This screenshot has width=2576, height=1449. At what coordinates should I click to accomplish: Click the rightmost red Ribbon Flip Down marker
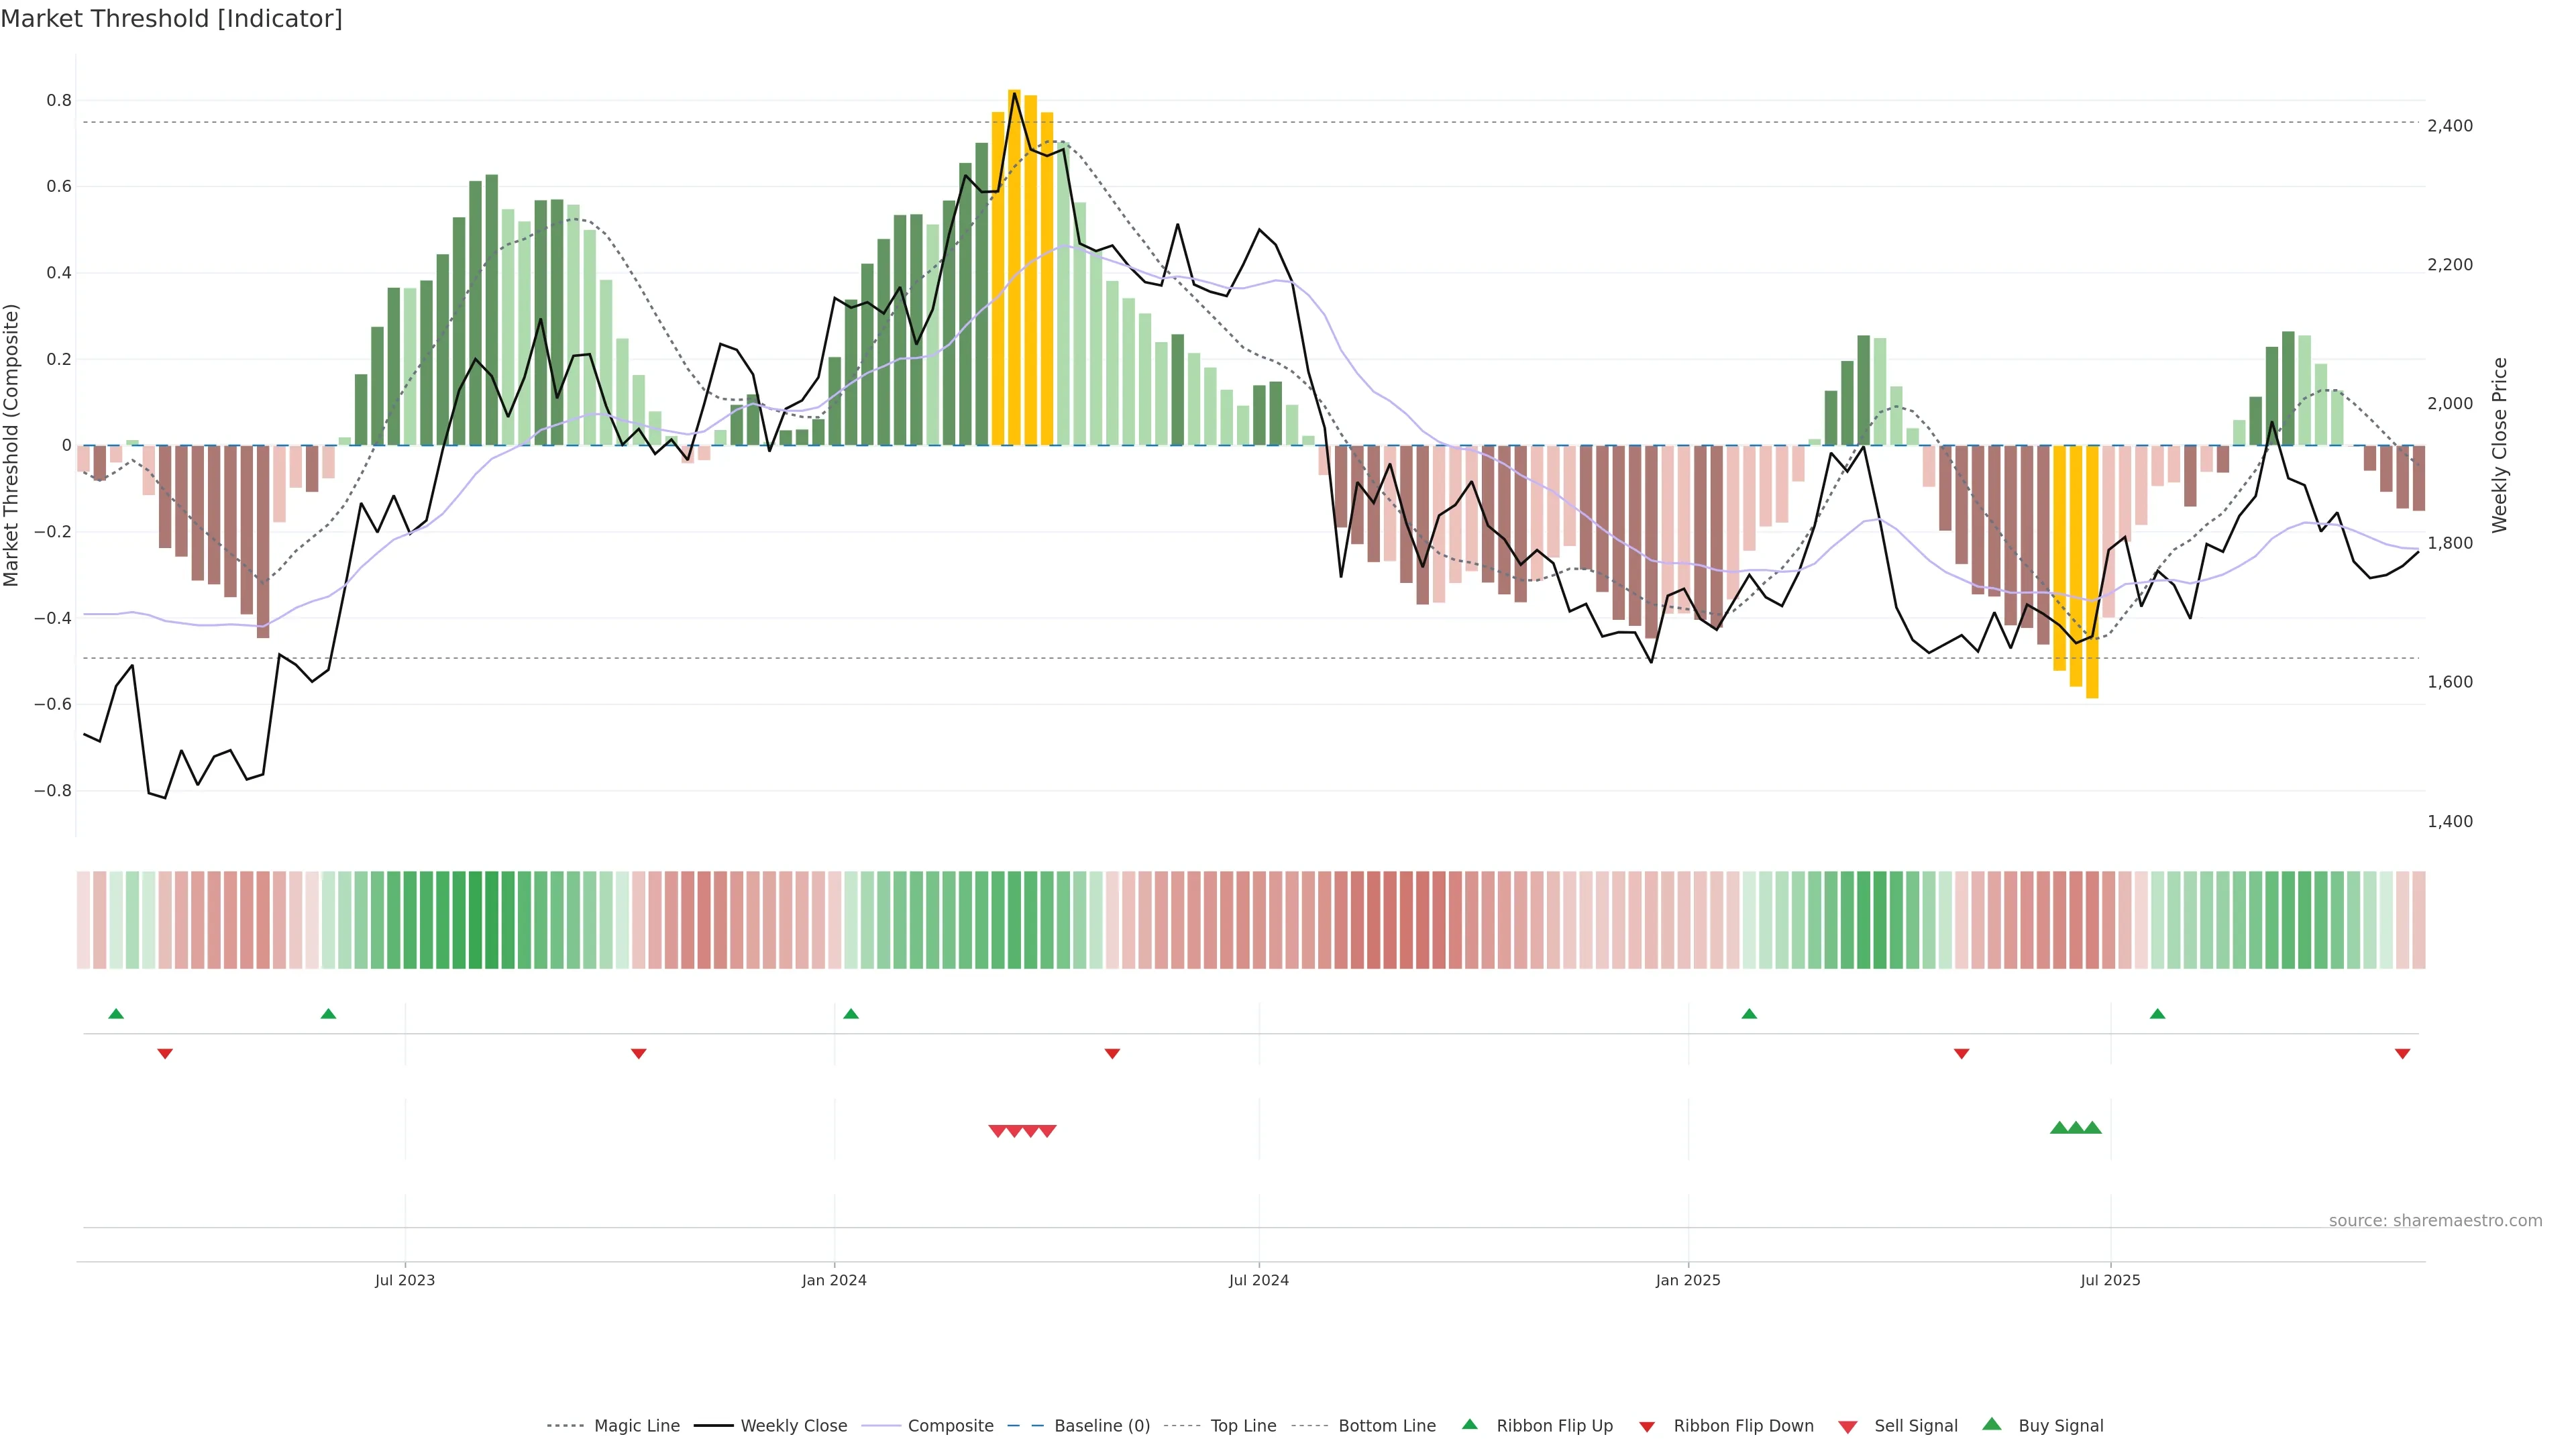2402,1054
